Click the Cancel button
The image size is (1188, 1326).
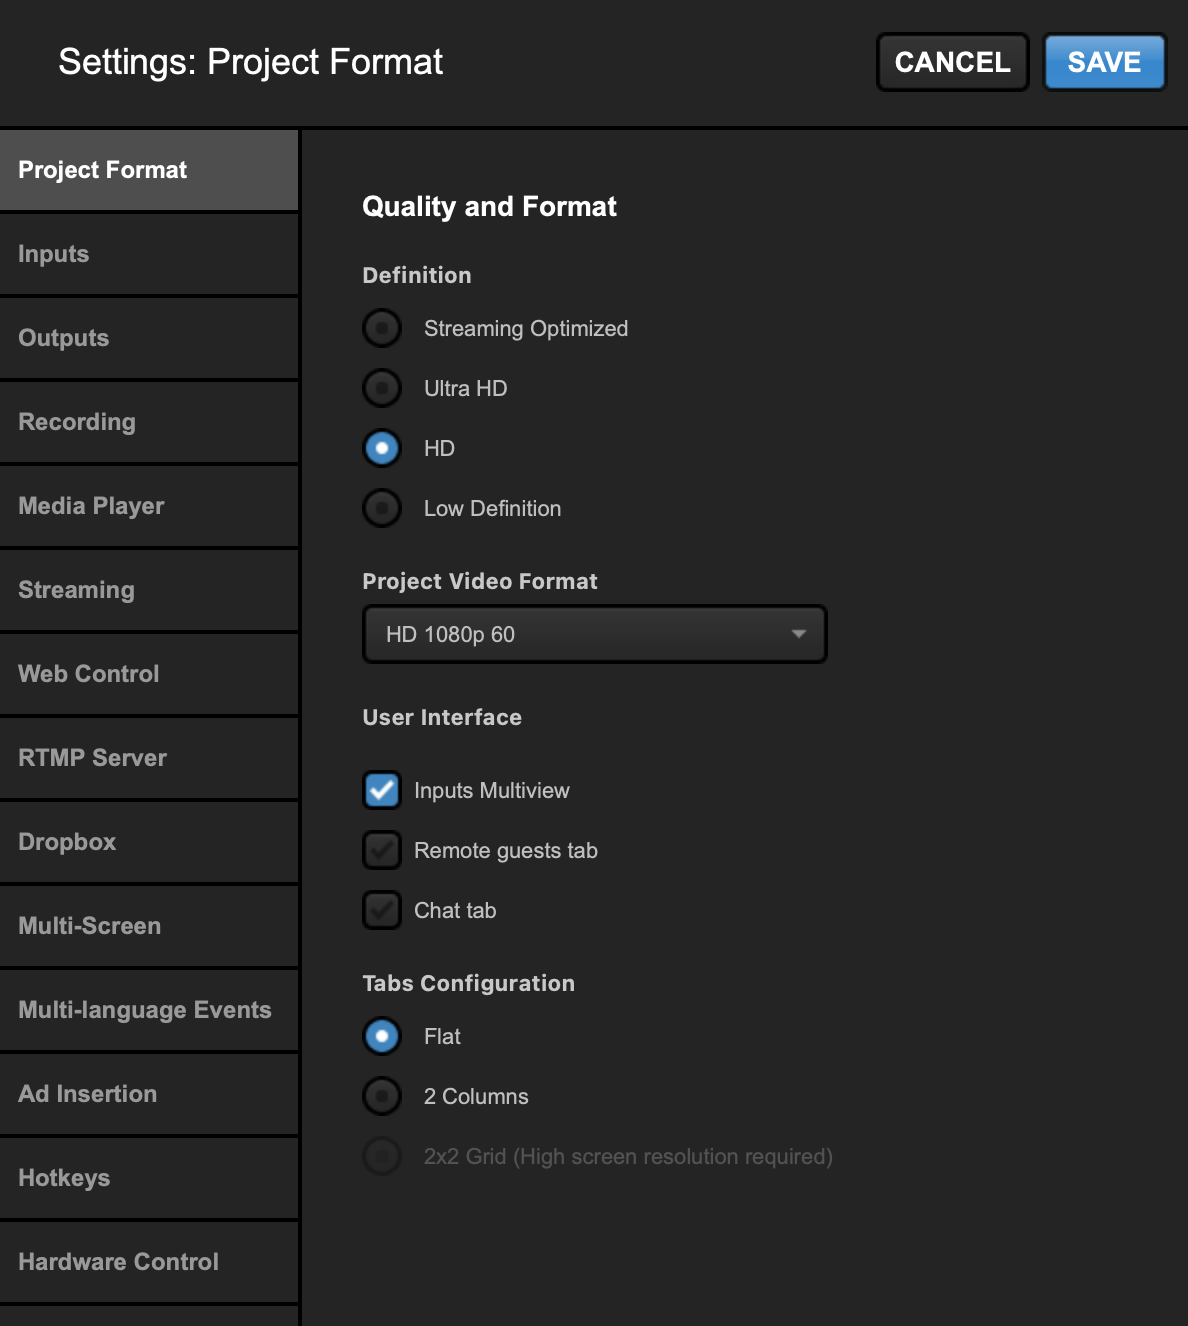tap(953, 62)
